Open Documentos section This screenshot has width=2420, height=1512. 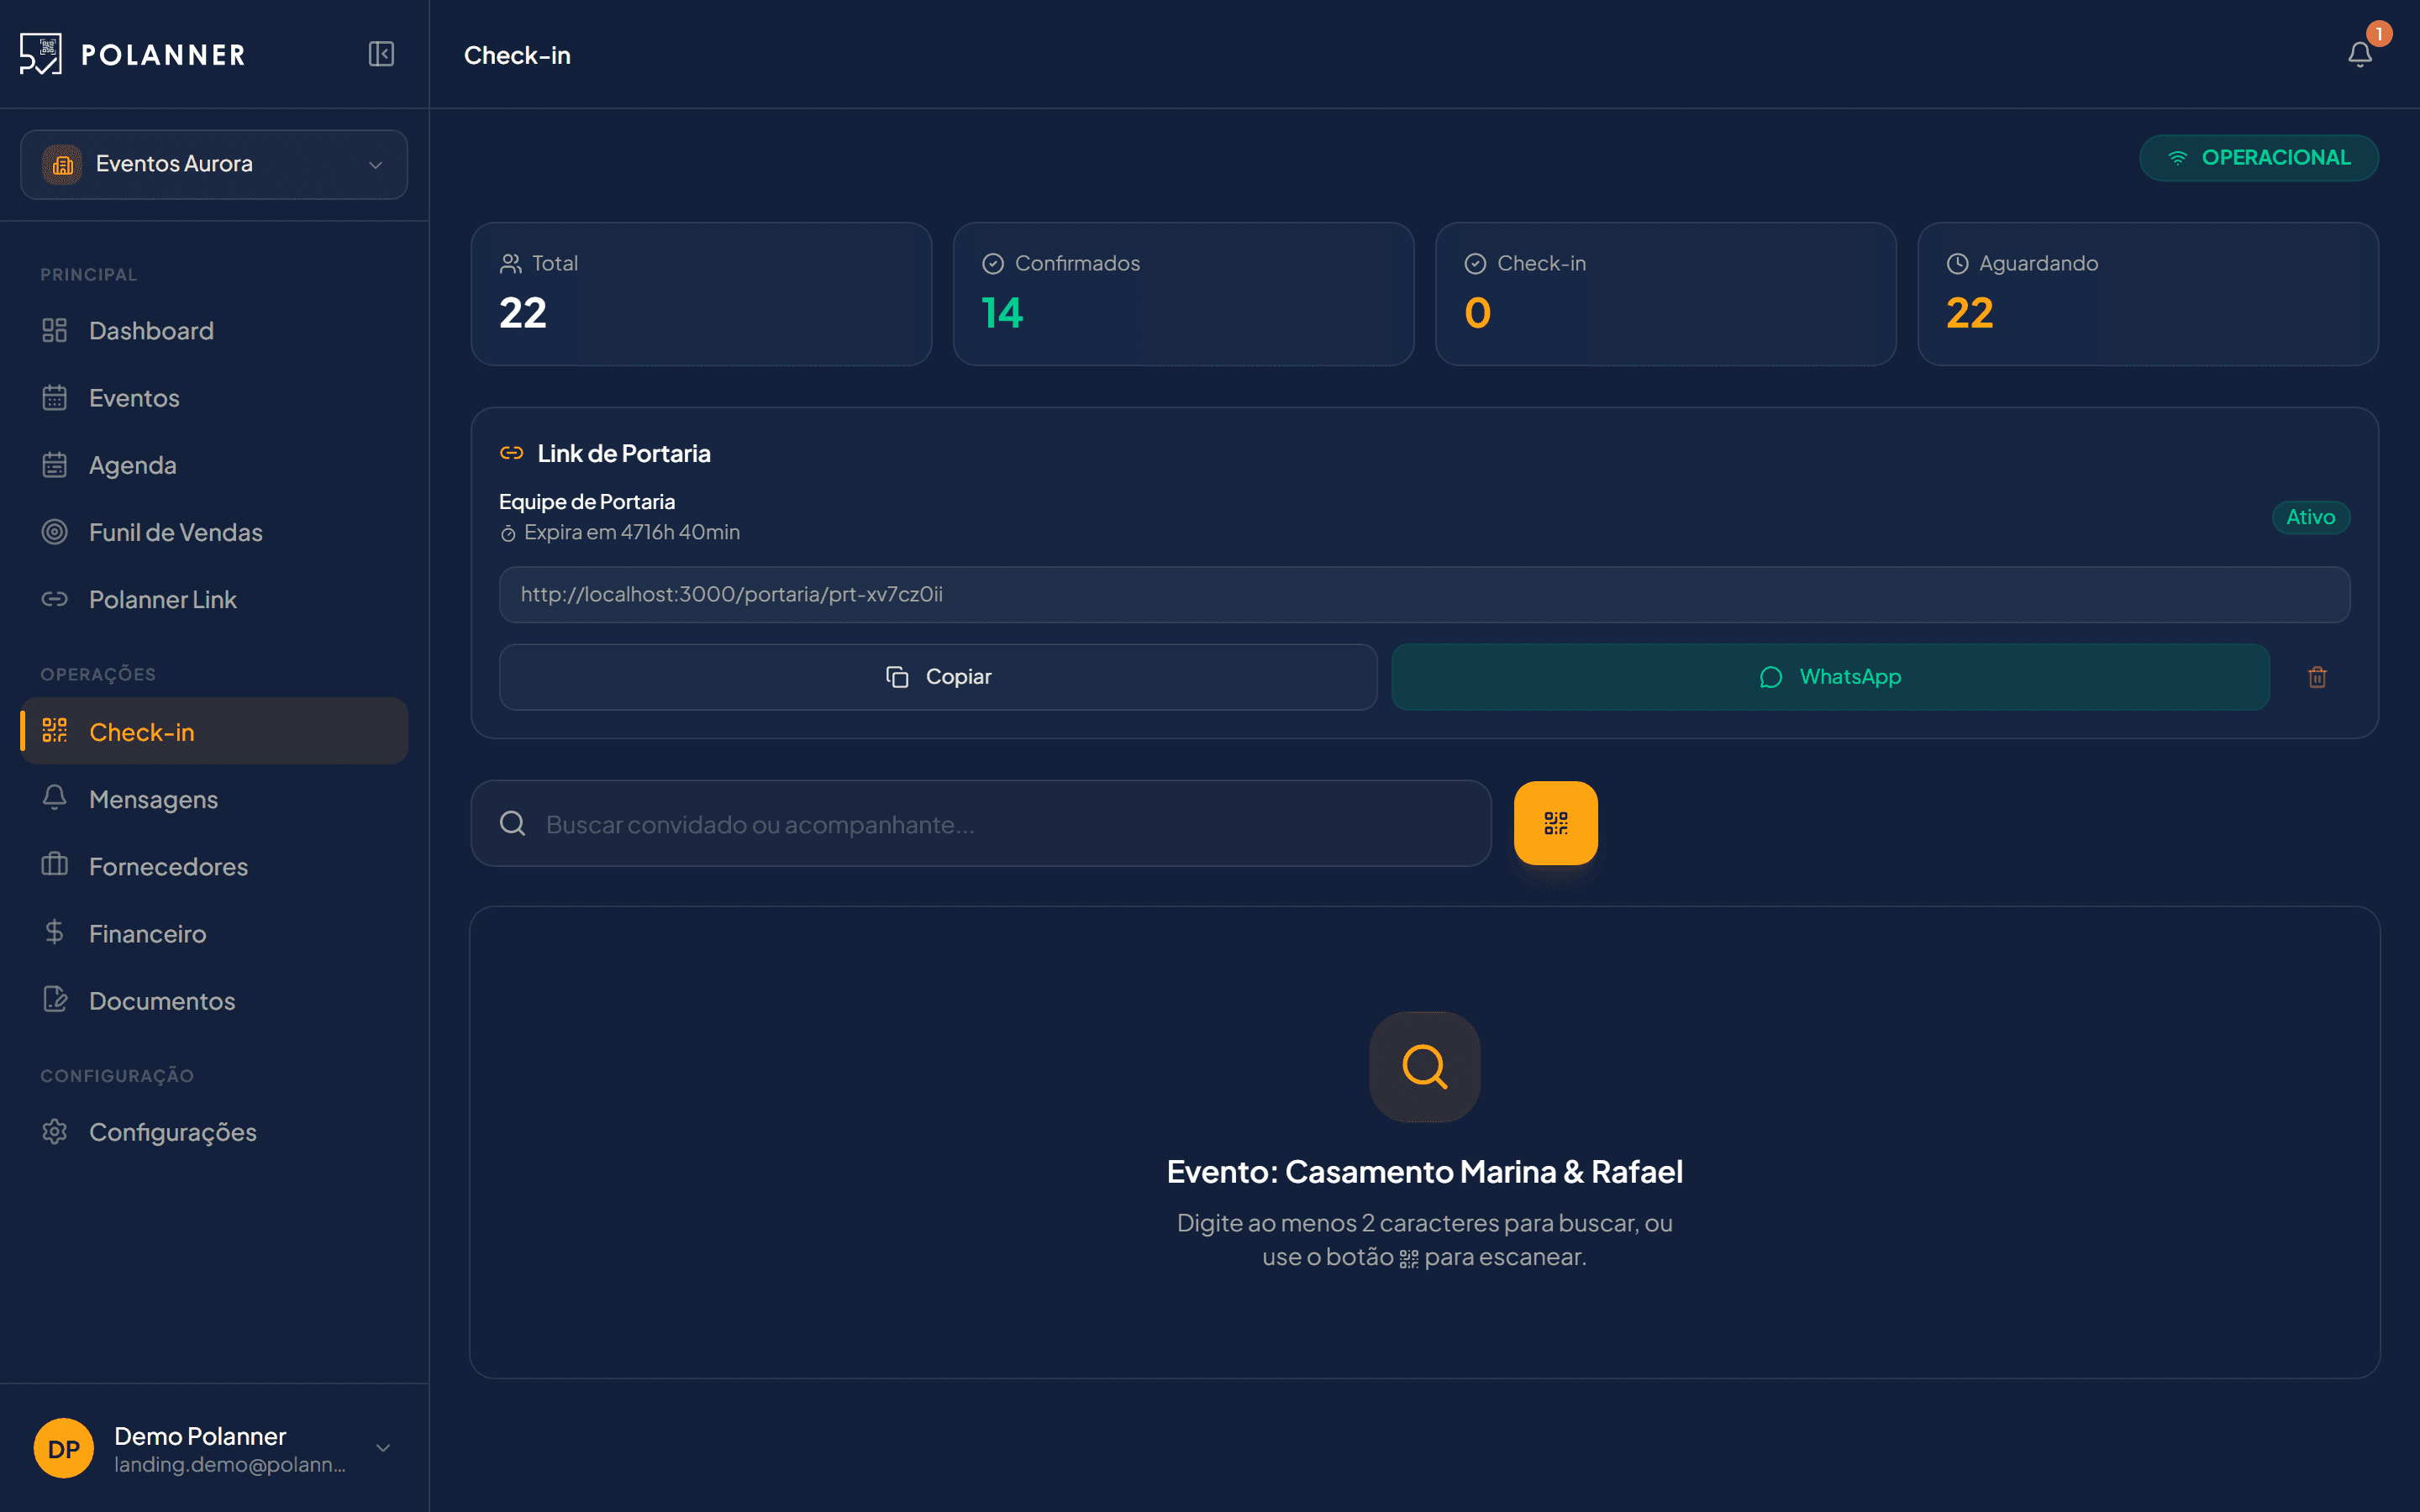point(214,1000)
